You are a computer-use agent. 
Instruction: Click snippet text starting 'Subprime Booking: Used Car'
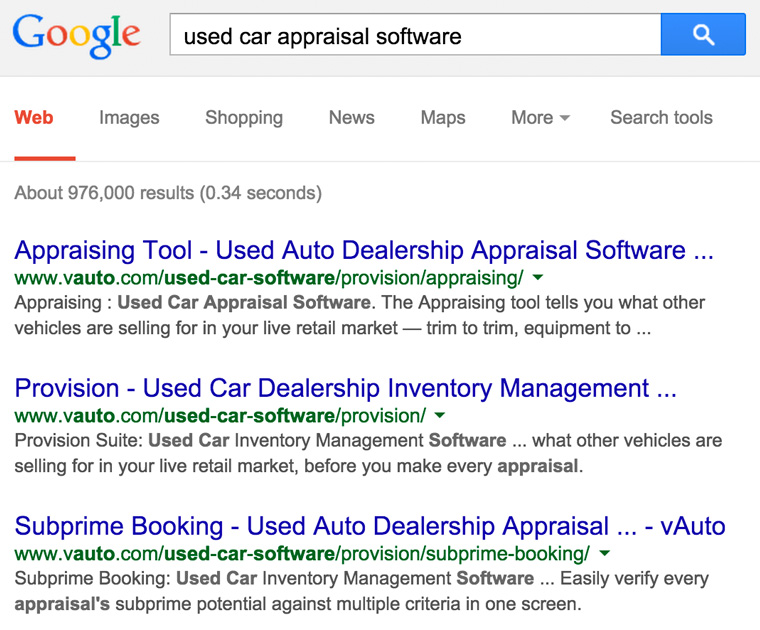coord(362,591)
